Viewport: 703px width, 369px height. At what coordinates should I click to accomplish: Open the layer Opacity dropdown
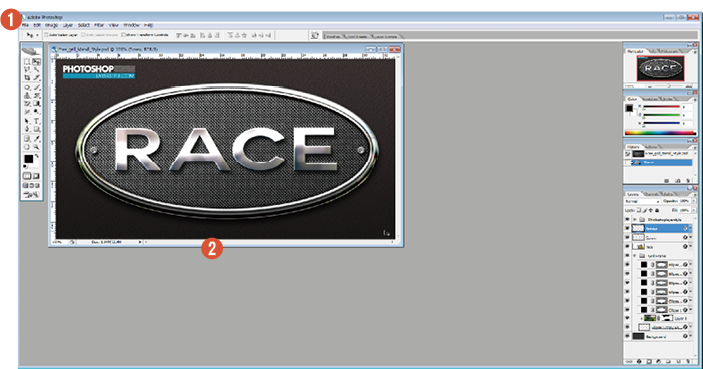[x=694, y=201]
